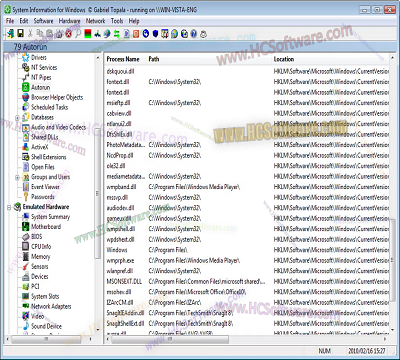Click the Sound Device note icon

pyautogui.click(x=26, y=326)
